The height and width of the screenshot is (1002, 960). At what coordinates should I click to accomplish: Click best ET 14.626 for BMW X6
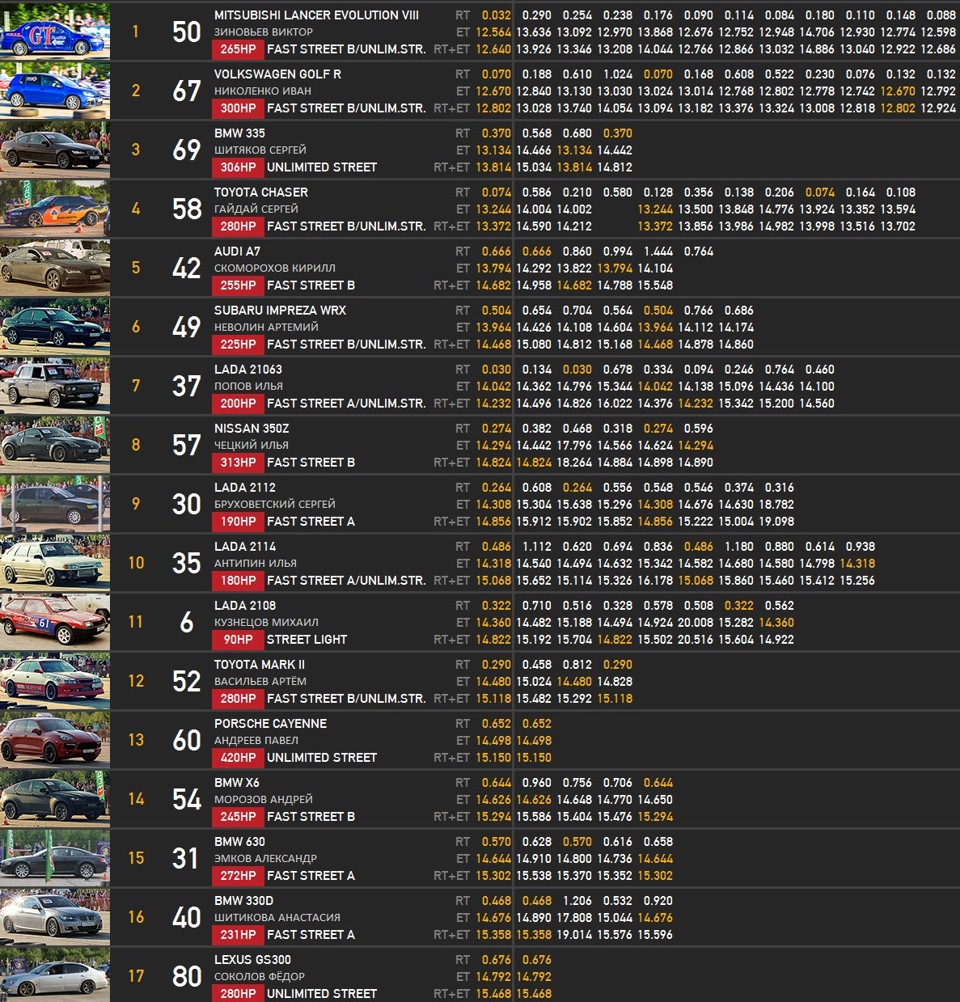pos(493,799)
